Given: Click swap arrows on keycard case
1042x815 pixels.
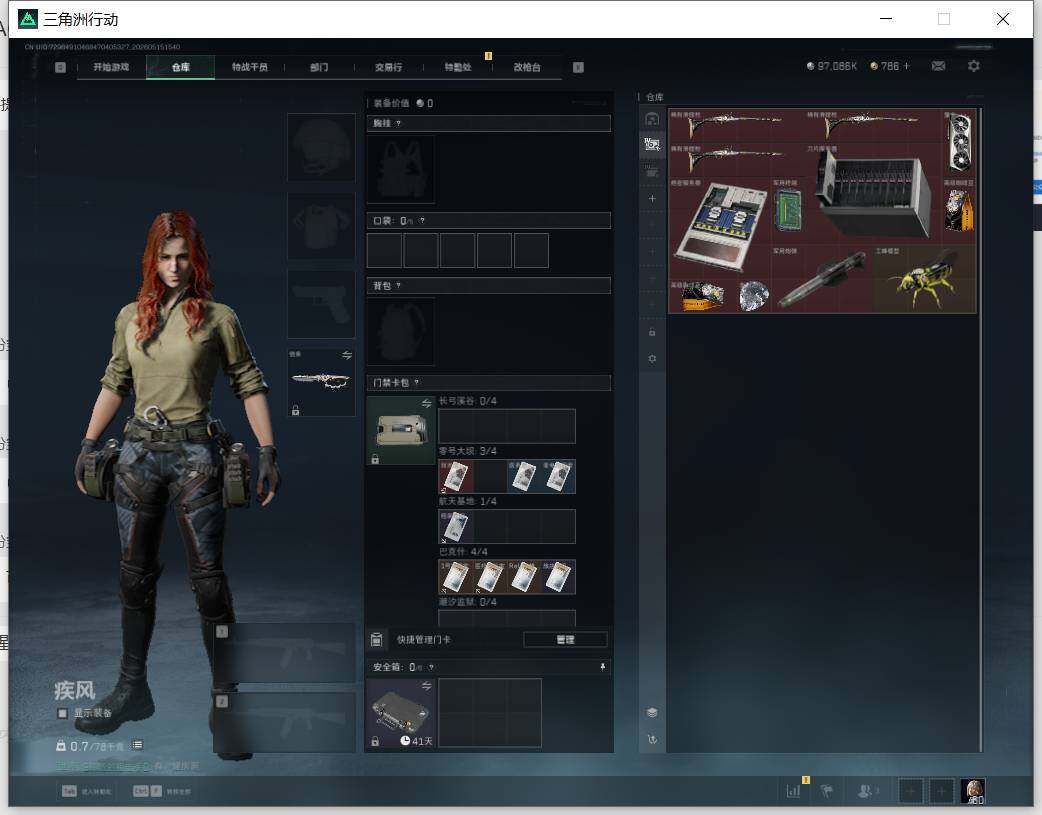Looking at the screenshot, I should pos(427,404).
